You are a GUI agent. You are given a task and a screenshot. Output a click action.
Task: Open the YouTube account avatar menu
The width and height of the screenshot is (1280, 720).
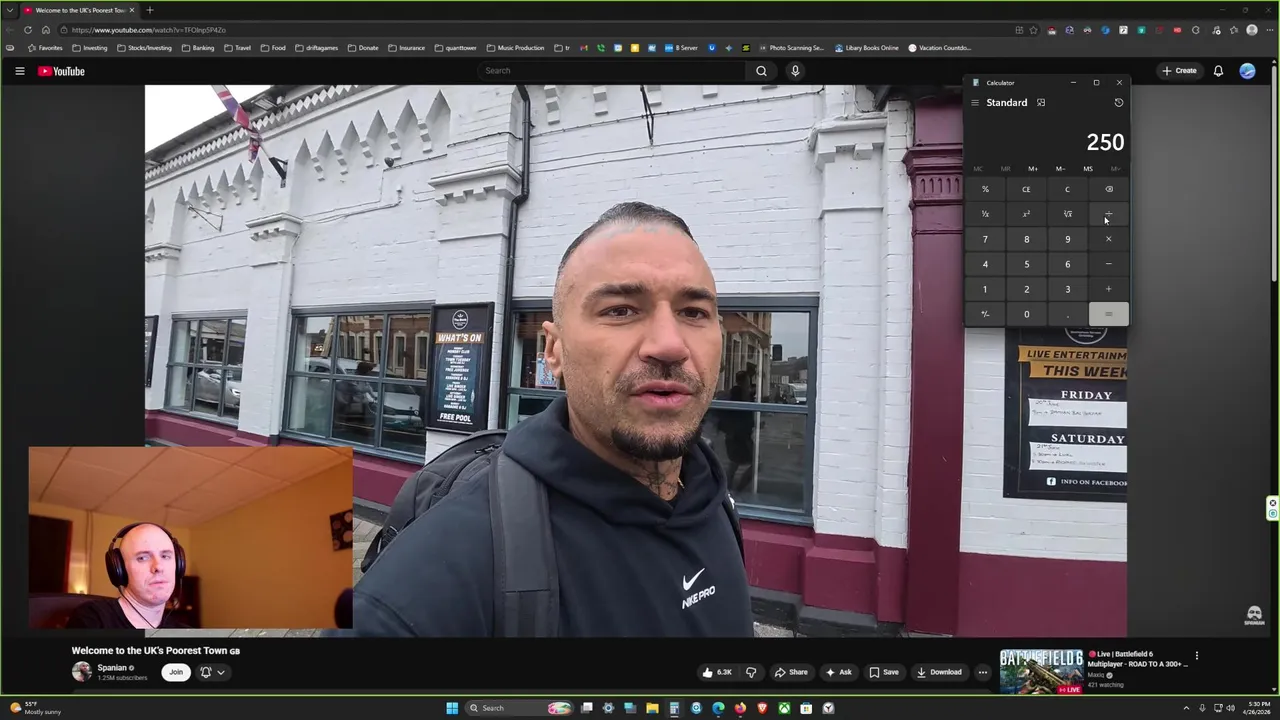(1247, 71)
